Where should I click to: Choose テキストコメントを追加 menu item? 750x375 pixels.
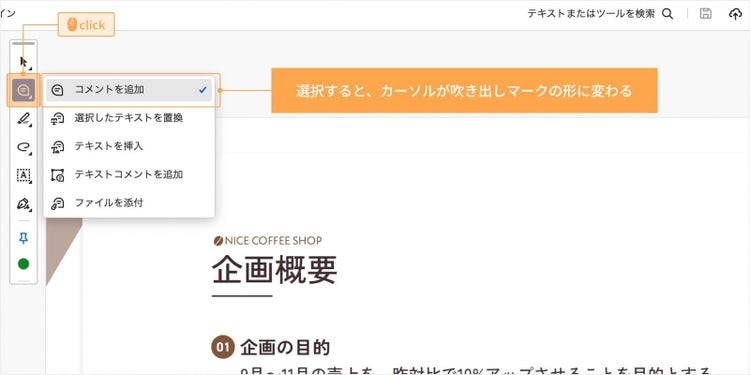pyautogui.click(x=129, y=175)
